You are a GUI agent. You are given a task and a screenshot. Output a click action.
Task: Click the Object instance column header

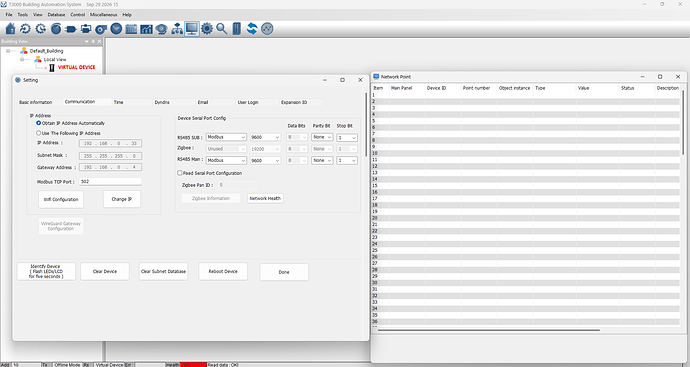514,88
